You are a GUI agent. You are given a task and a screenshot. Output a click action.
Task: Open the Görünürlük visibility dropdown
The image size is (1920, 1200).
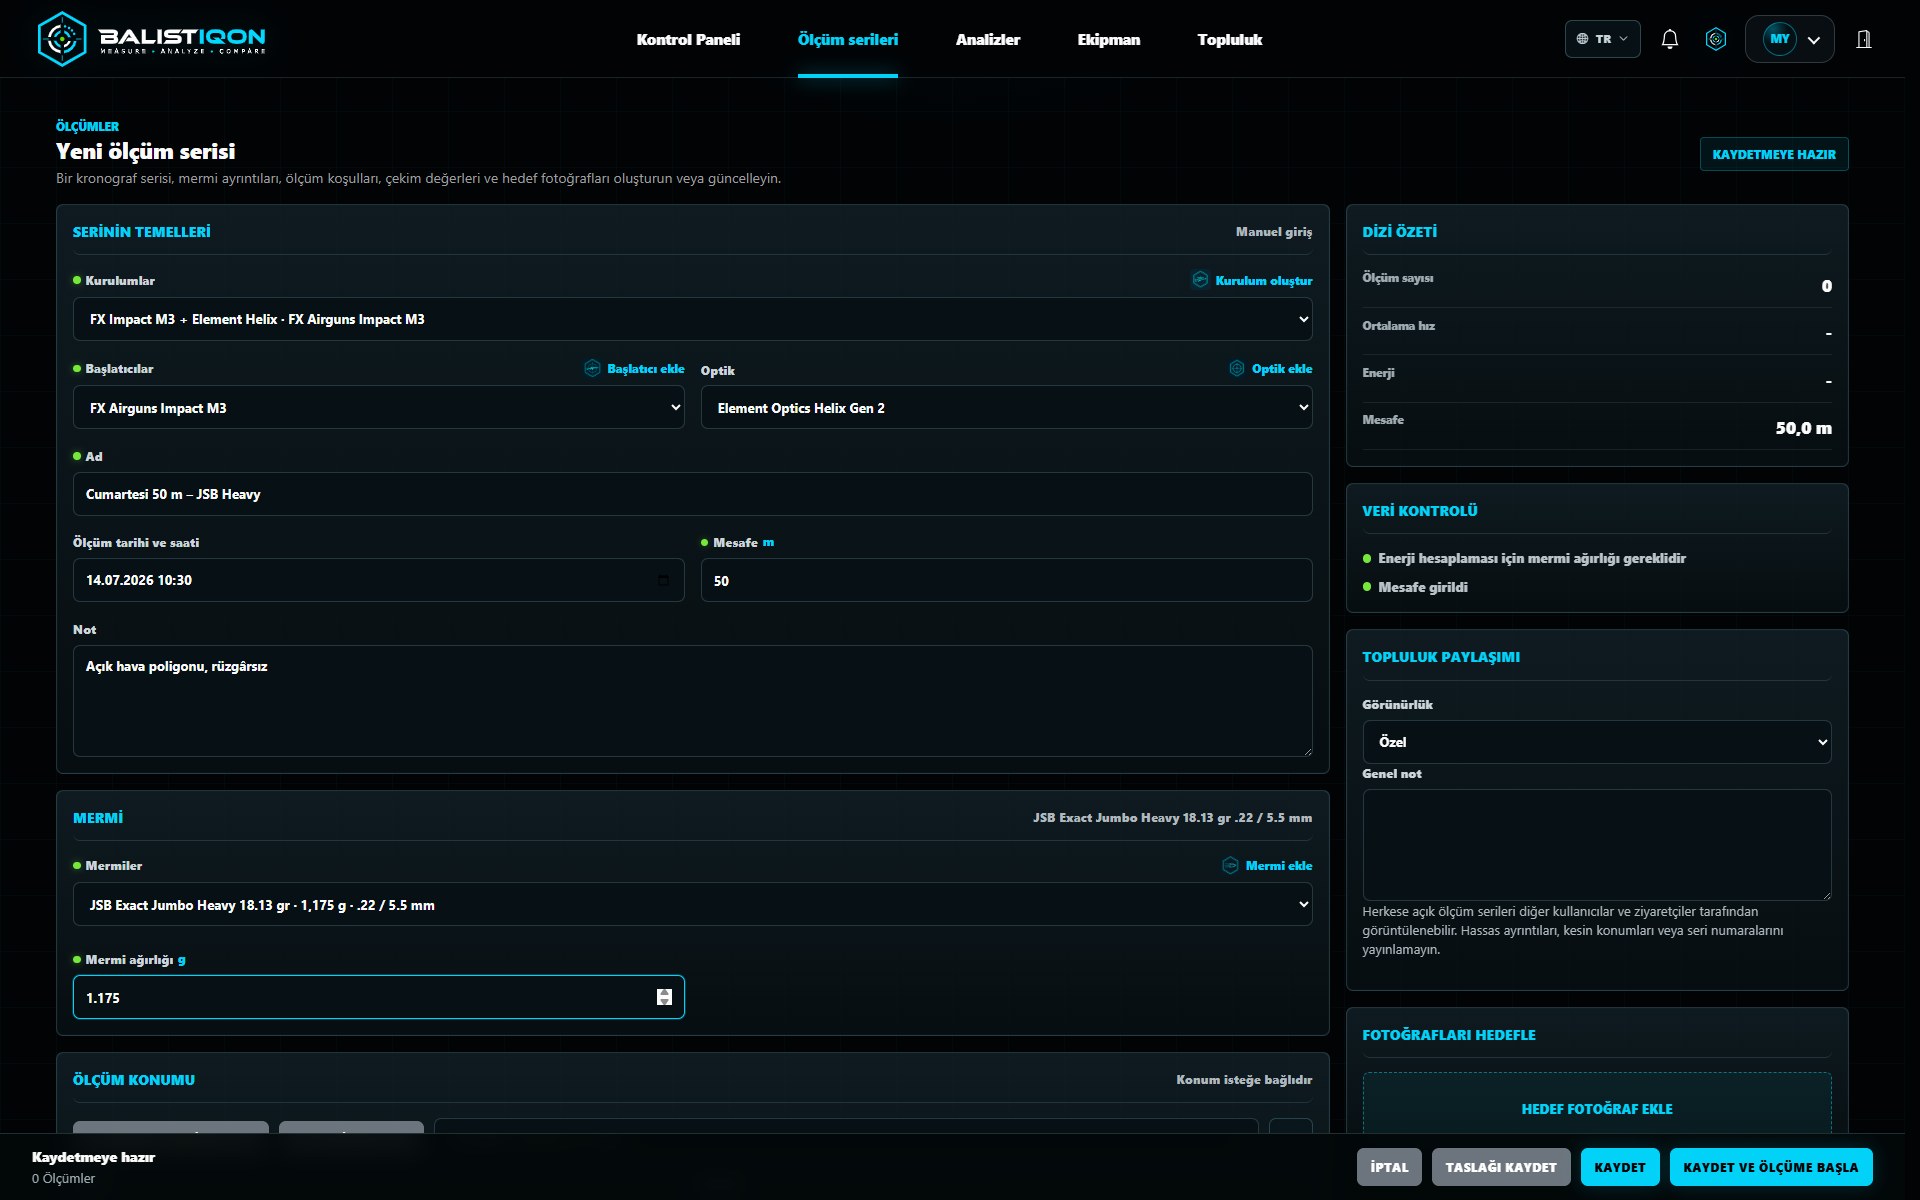pyautogui.click(x=1596, y=742)
